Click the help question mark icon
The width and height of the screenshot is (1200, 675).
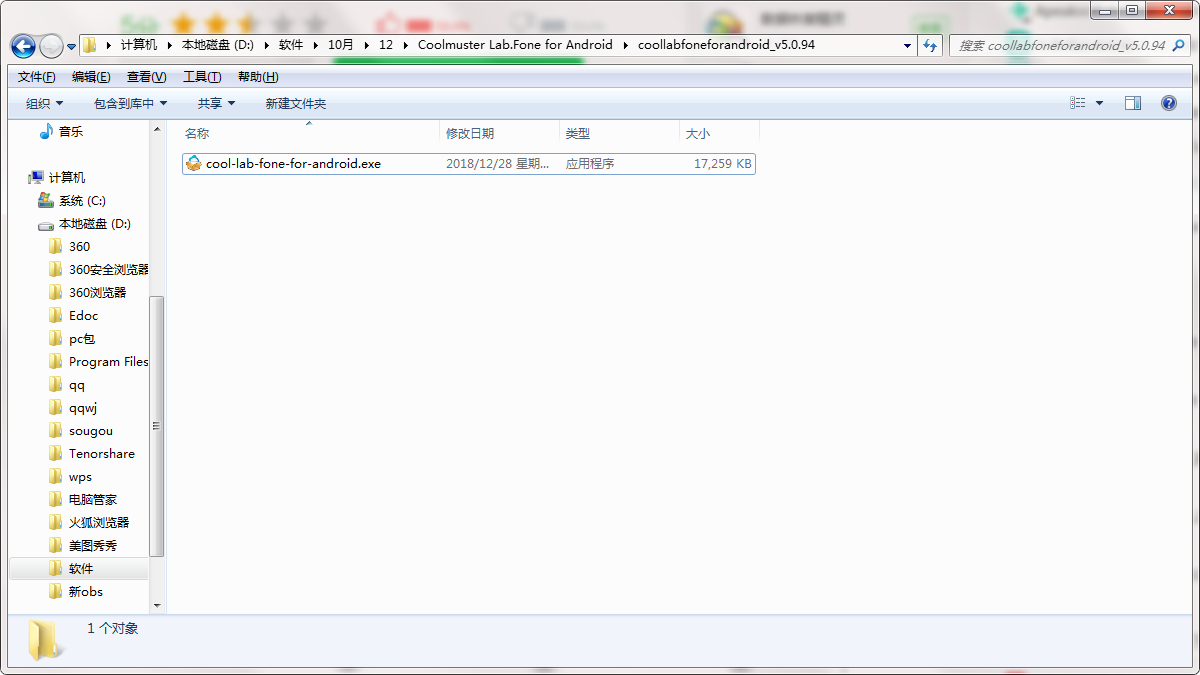pos(1168,103)
